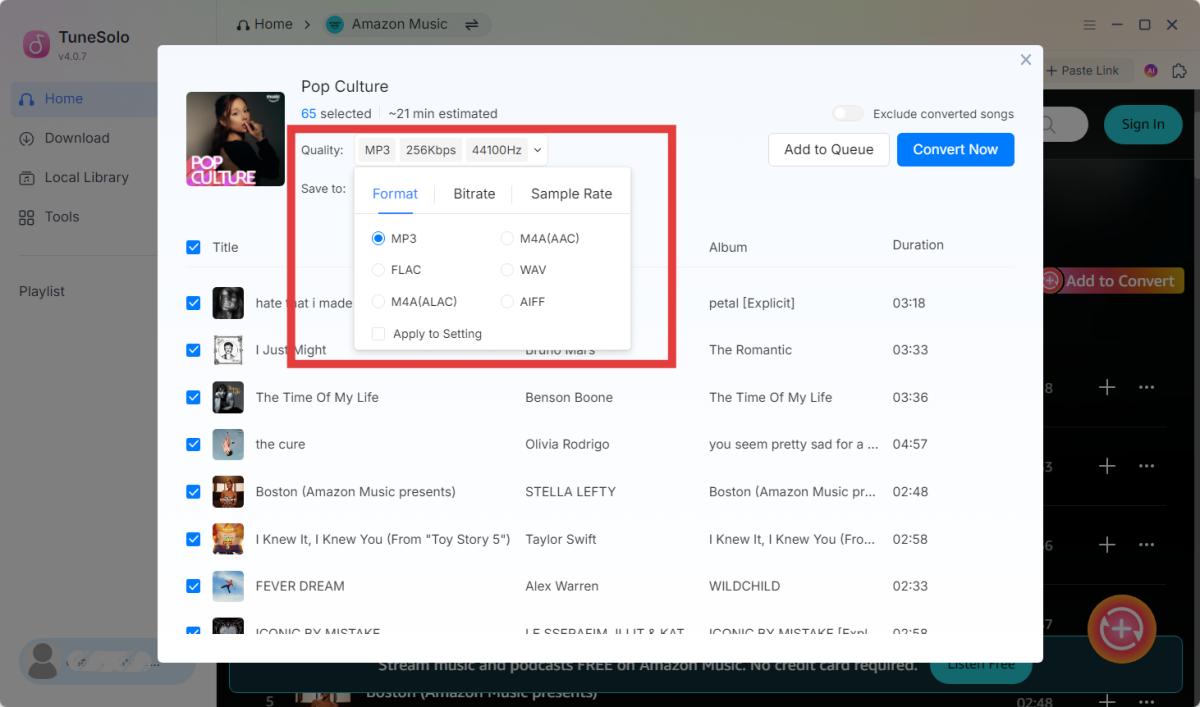Uncheck the select-all Title checkbox
Image resolution: width=1200 pixels, height=707 pixels.
click(x=193, y=247)
